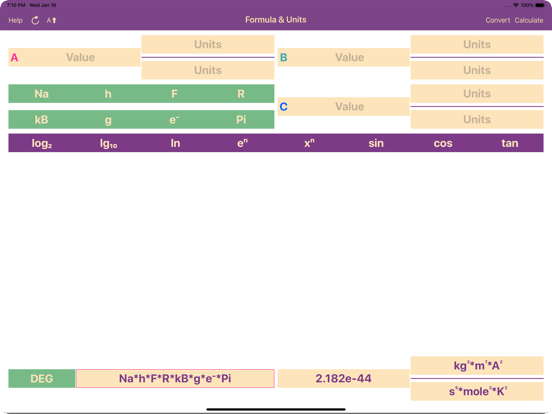The image size is (552, 414).
Task: Select variable A denominator Units field
Action: pyautogui.click(x=208, y=70)
